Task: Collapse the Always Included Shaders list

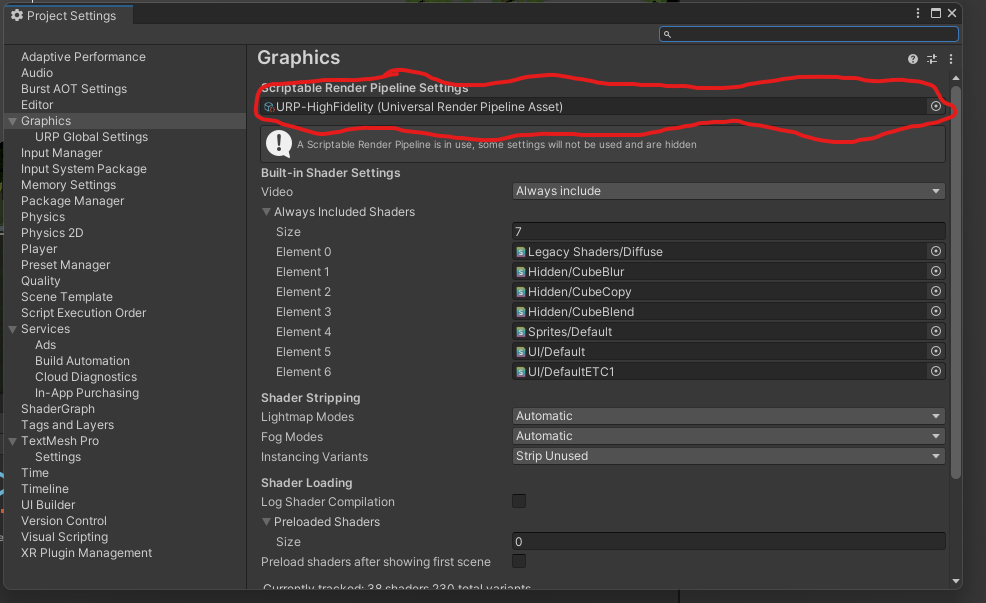Action: point(267,211)
